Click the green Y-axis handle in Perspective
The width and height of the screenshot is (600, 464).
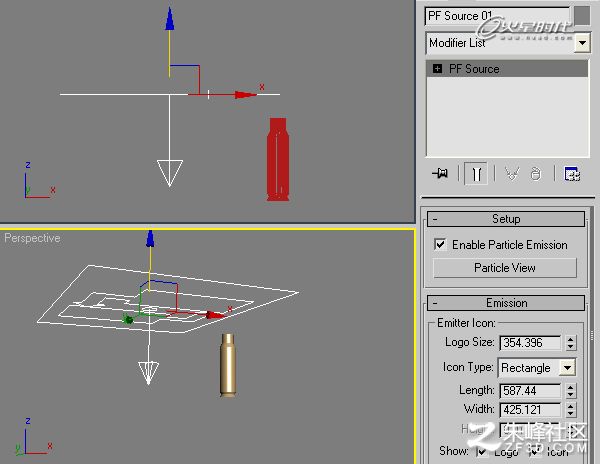pos(128,319)
